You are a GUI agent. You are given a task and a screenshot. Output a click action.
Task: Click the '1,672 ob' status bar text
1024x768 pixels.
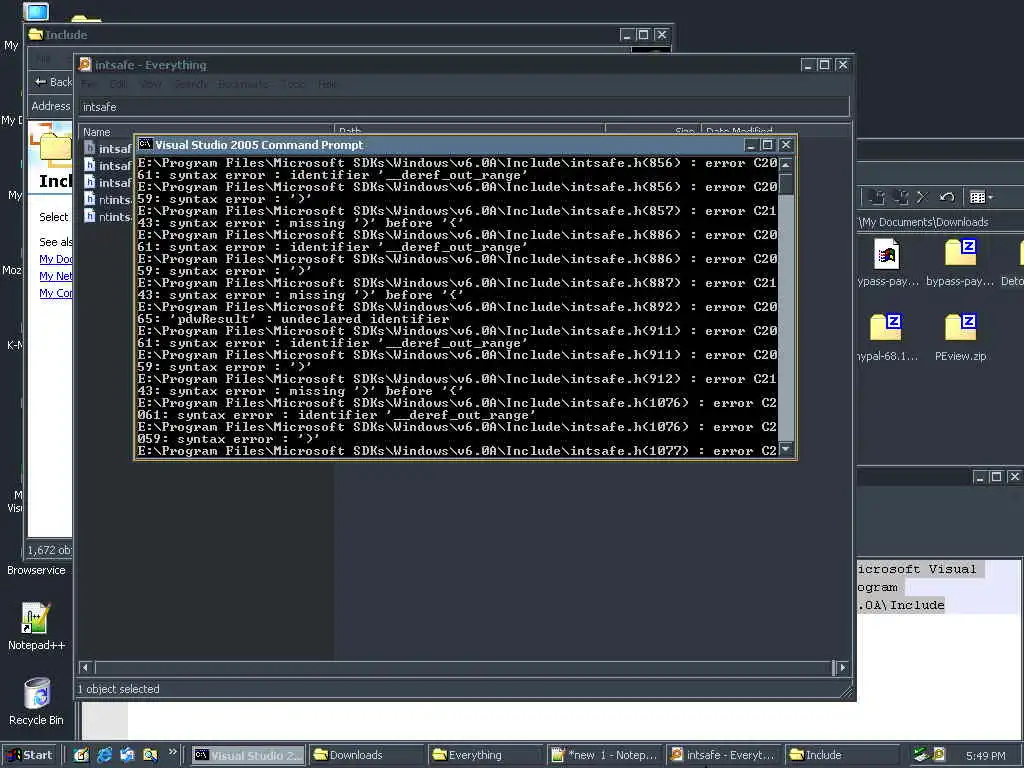49,550
